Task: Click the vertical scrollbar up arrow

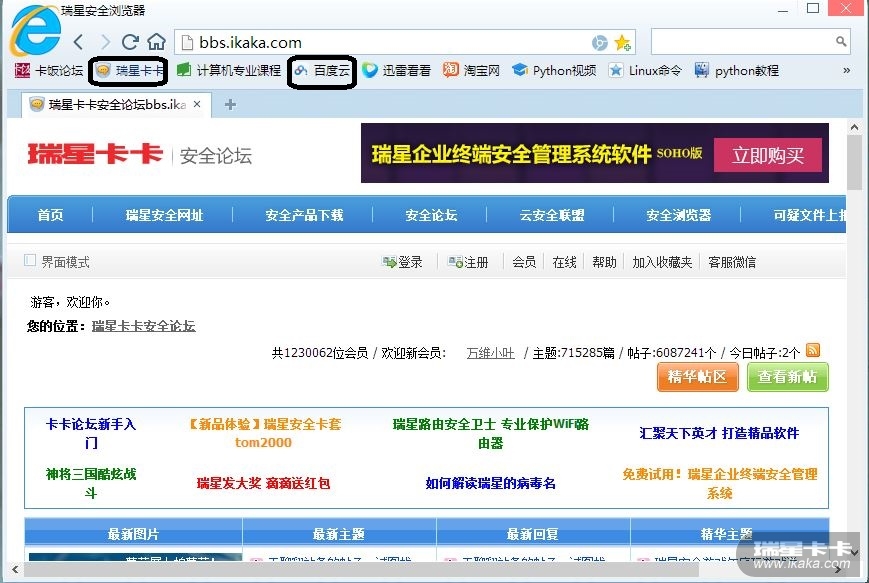Action: click(x=854, y=127)
